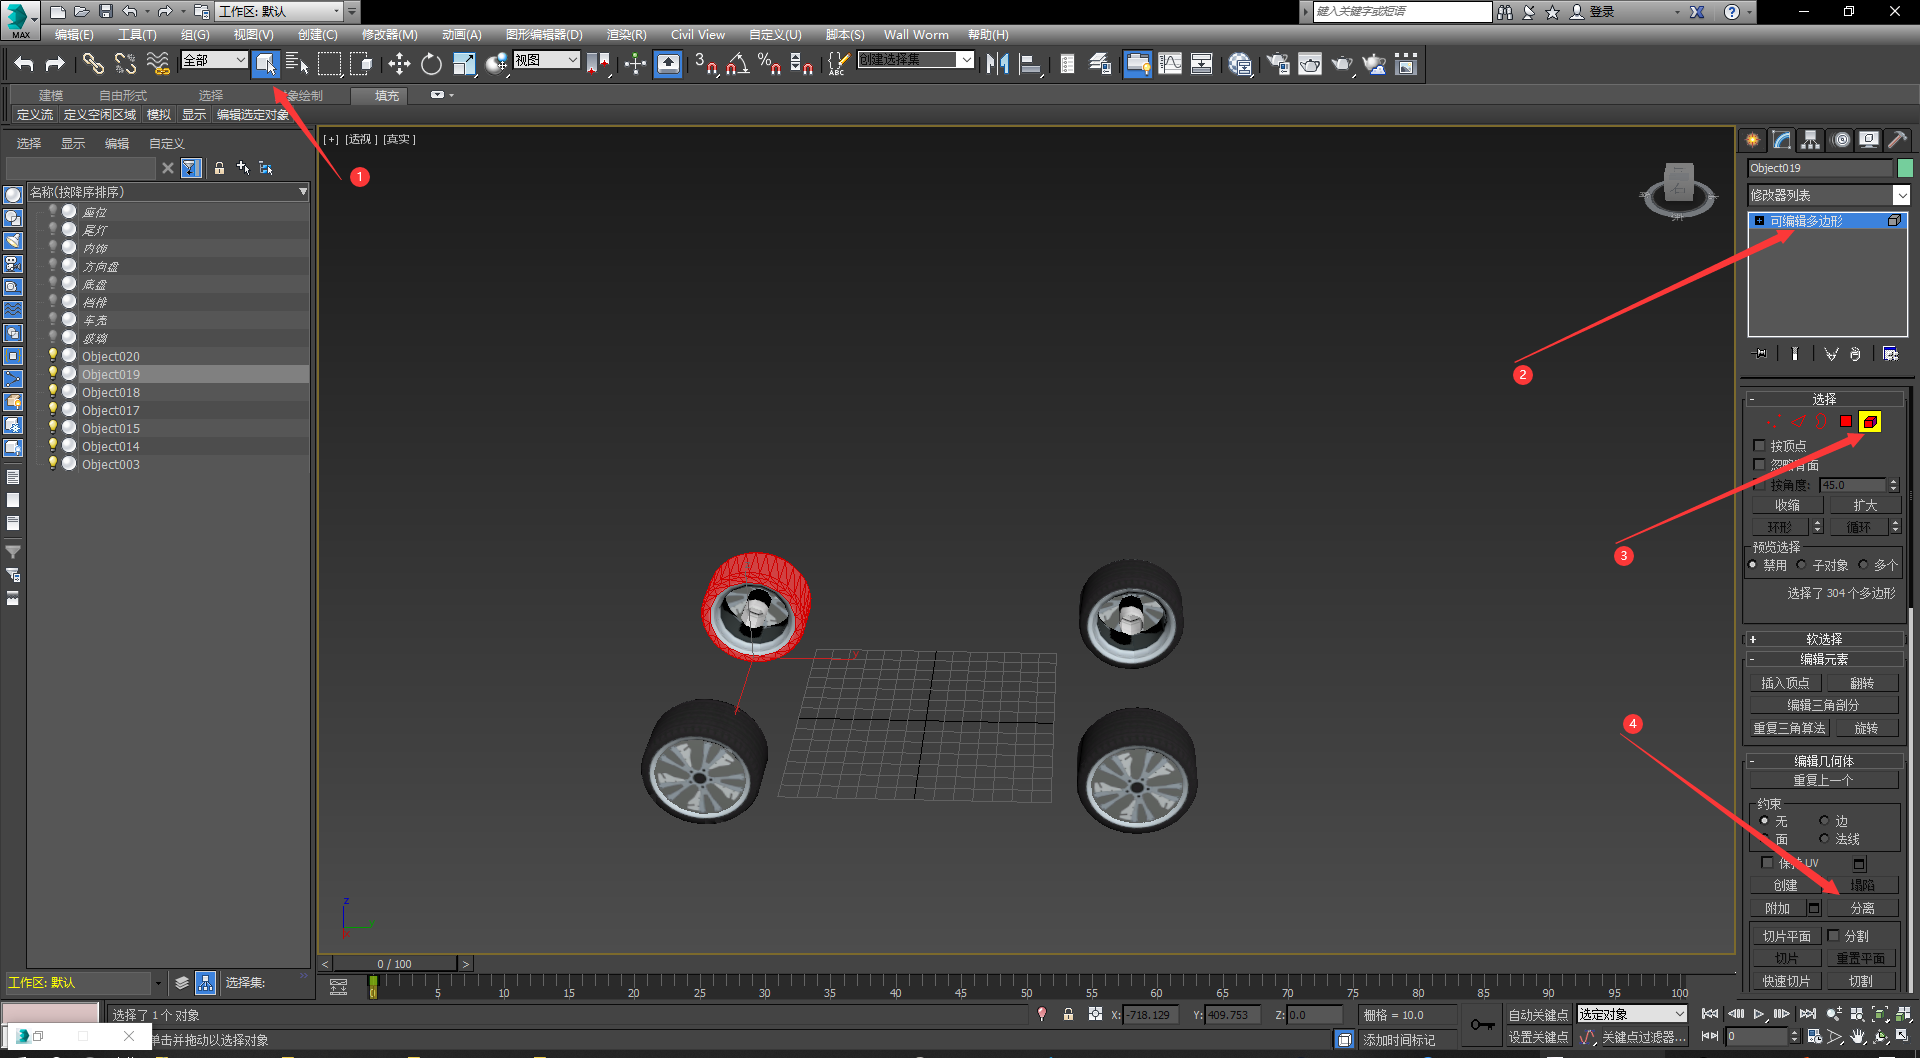The height and width of the screenshot is (1058, 1920).
Task: Open the 修改器(M) menu
Action: tap(389, 35)
